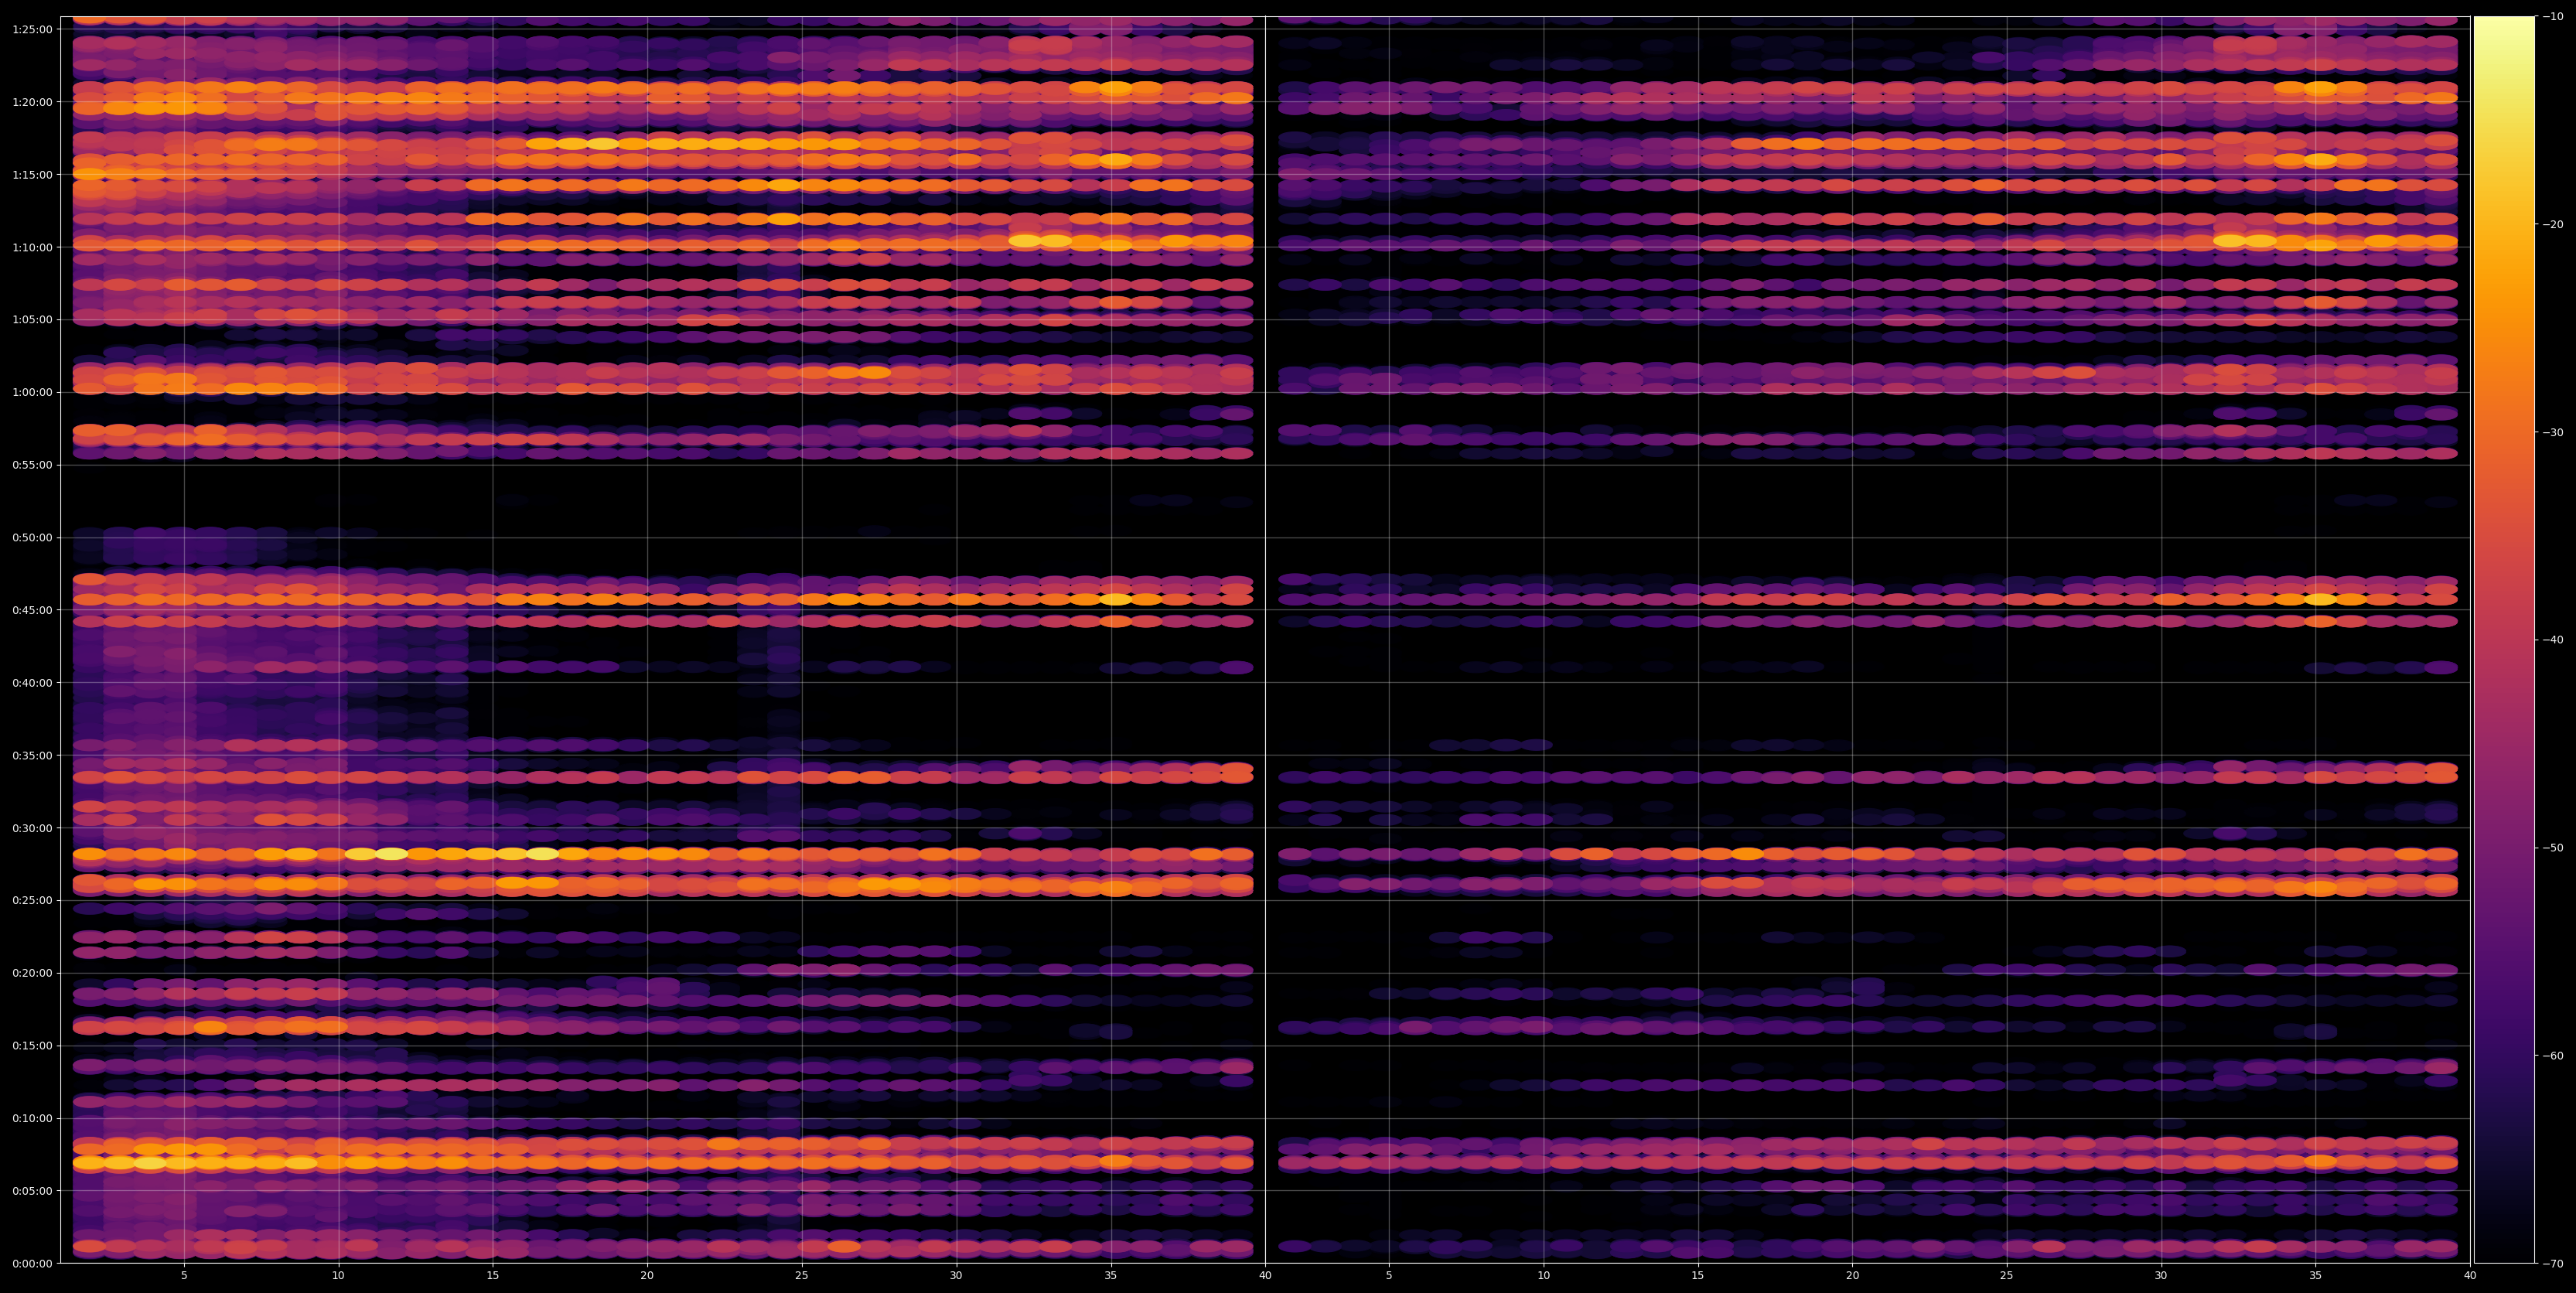Click x-axis label 20 under the left heatmap
The height and width of the screenshot is (1293, 2576).
(x=647, y=1276)
